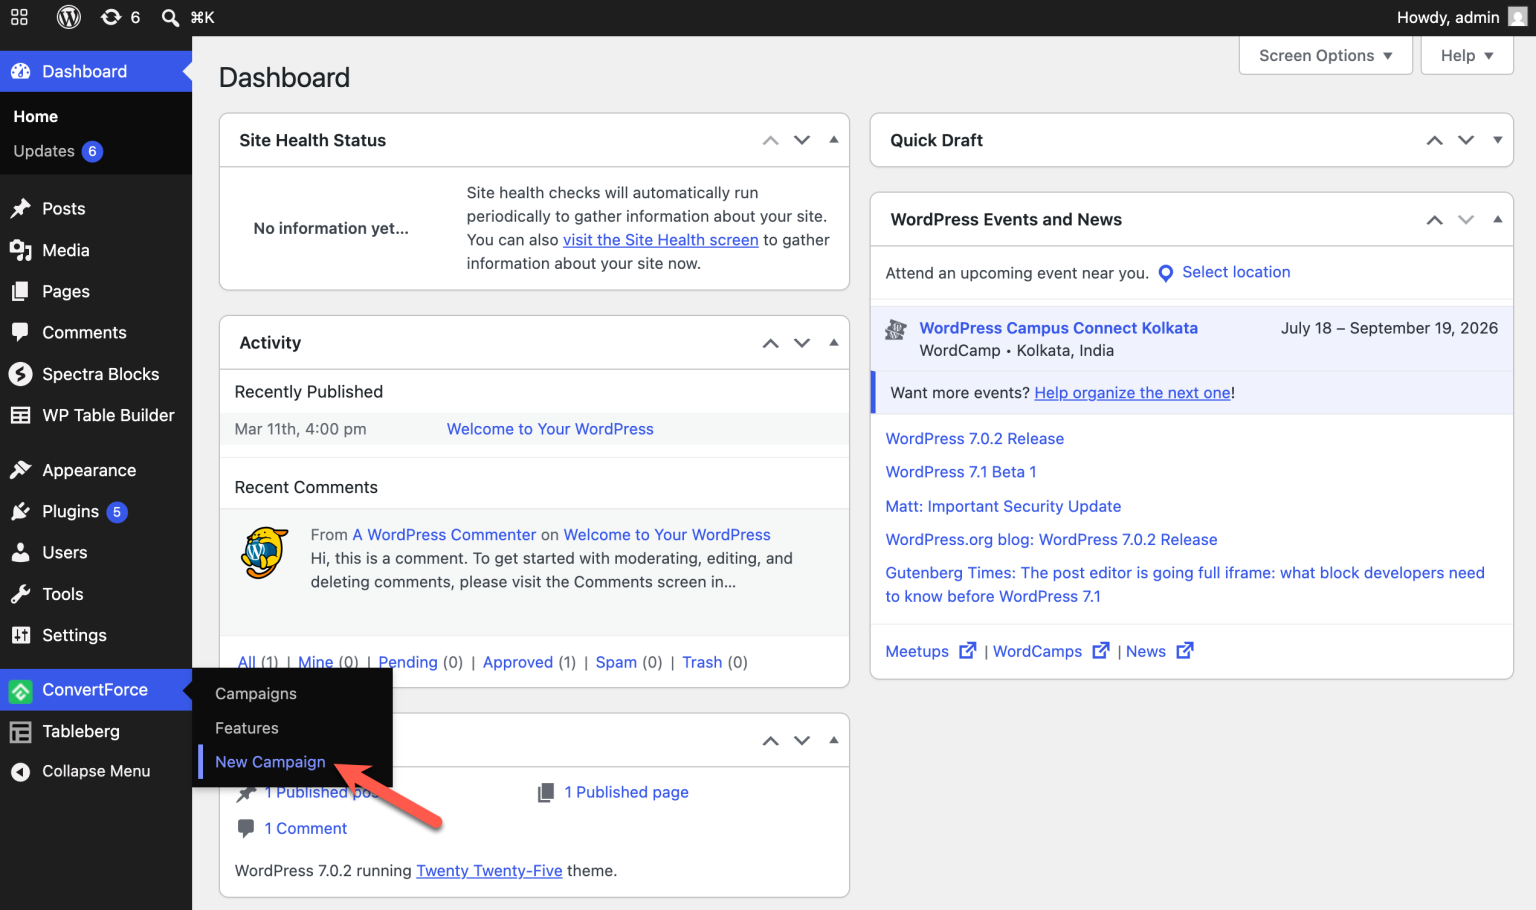The width and height of the screenshot is (1536, 910).
Task: Click the WordCamp event icon next to Kolkata
Action: pyautogui.click(x=896, y=330)
